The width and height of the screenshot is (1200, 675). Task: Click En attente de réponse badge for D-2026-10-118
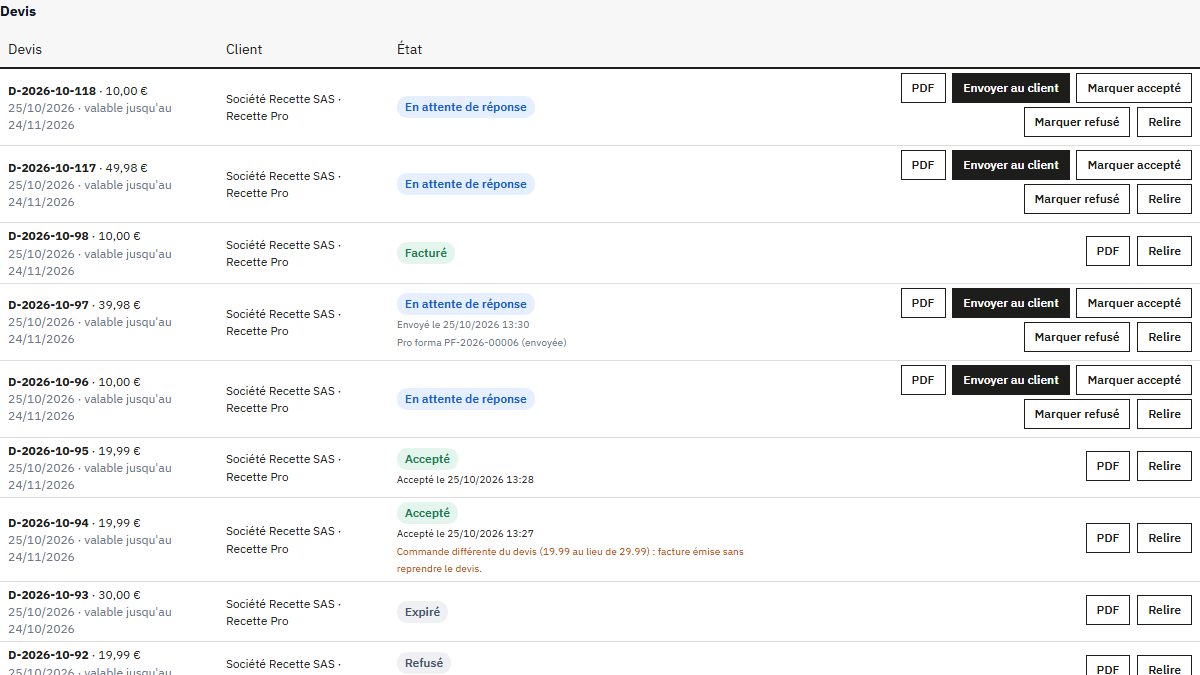point(466,107)
